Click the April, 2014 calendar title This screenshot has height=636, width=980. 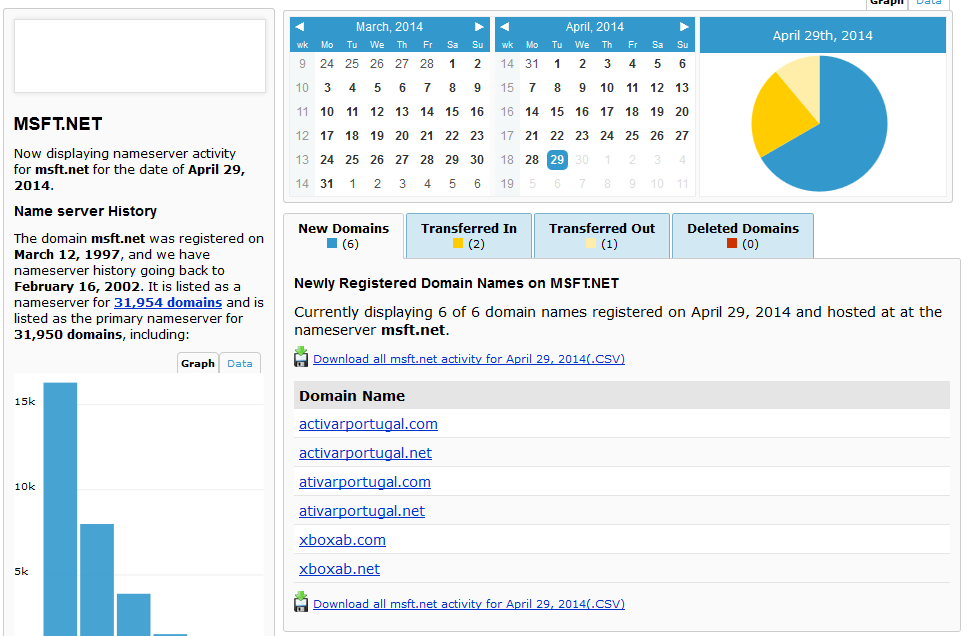point(594,27)
